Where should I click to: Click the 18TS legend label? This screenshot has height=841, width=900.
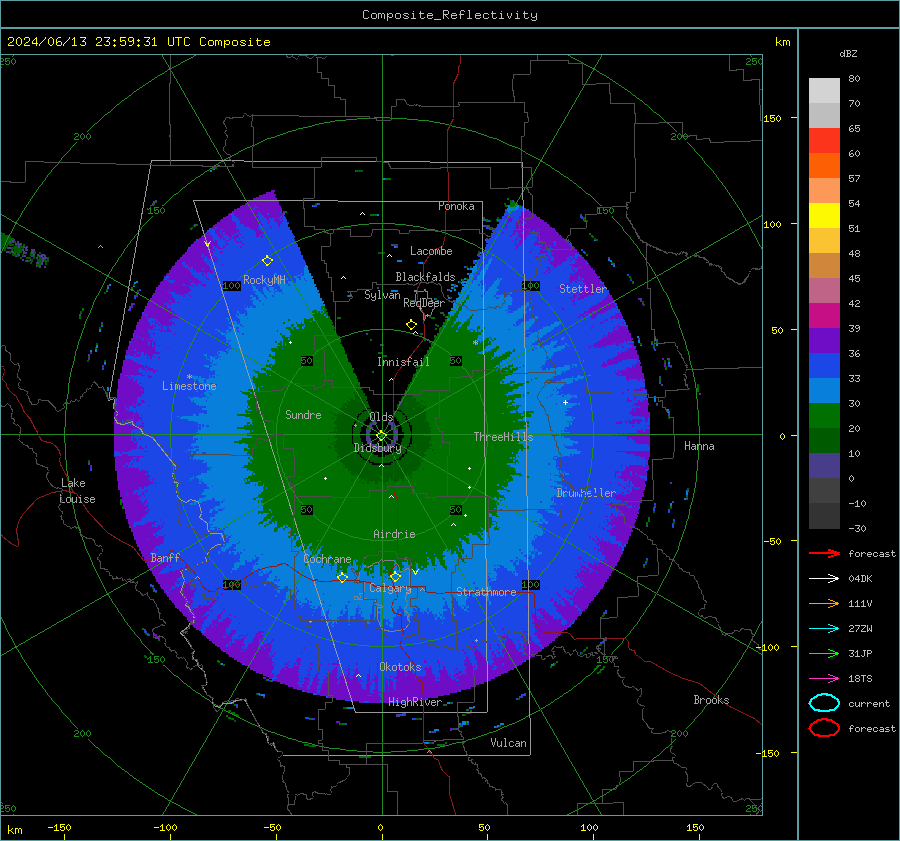click(x=860, y=679)
